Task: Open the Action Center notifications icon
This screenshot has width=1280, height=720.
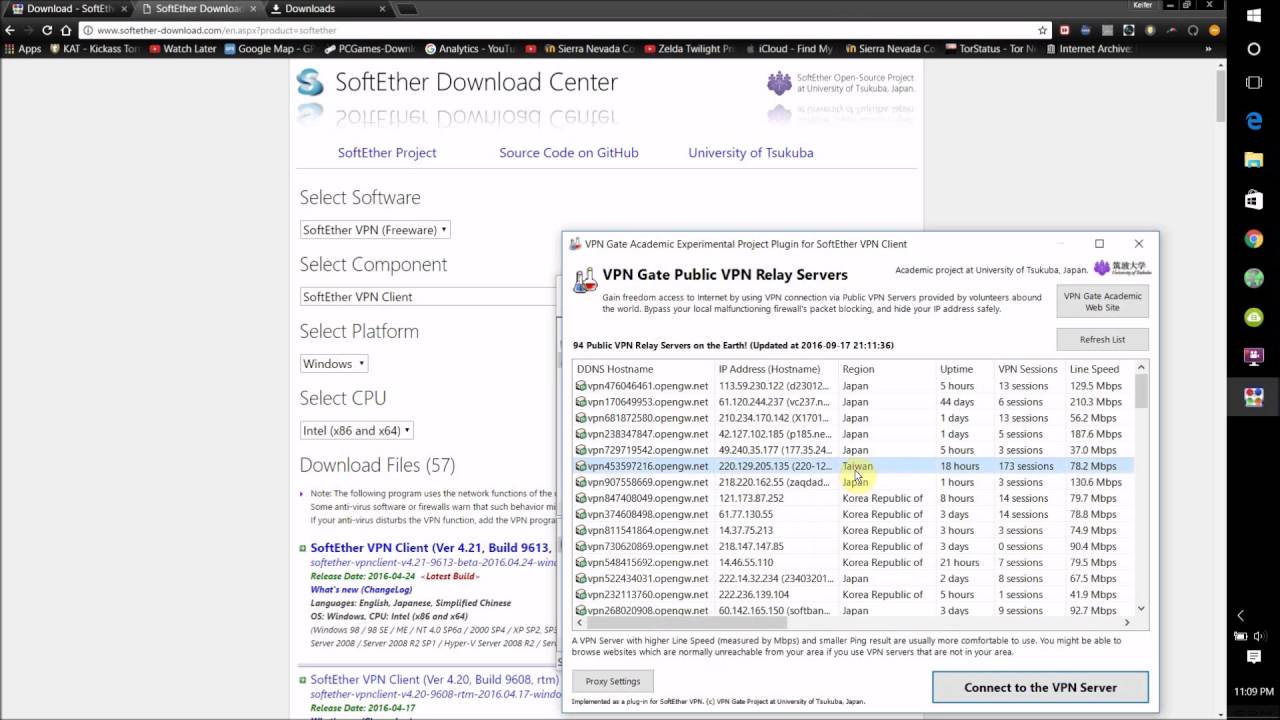Action: (1254, 657)
